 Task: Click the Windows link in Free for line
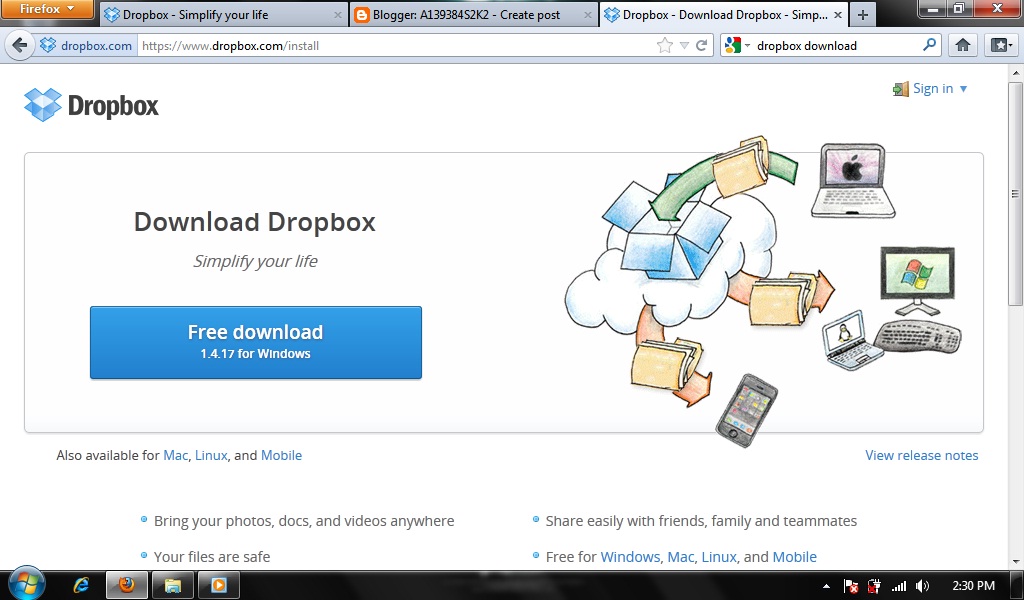pyautogui.click(x=630, y=556)
